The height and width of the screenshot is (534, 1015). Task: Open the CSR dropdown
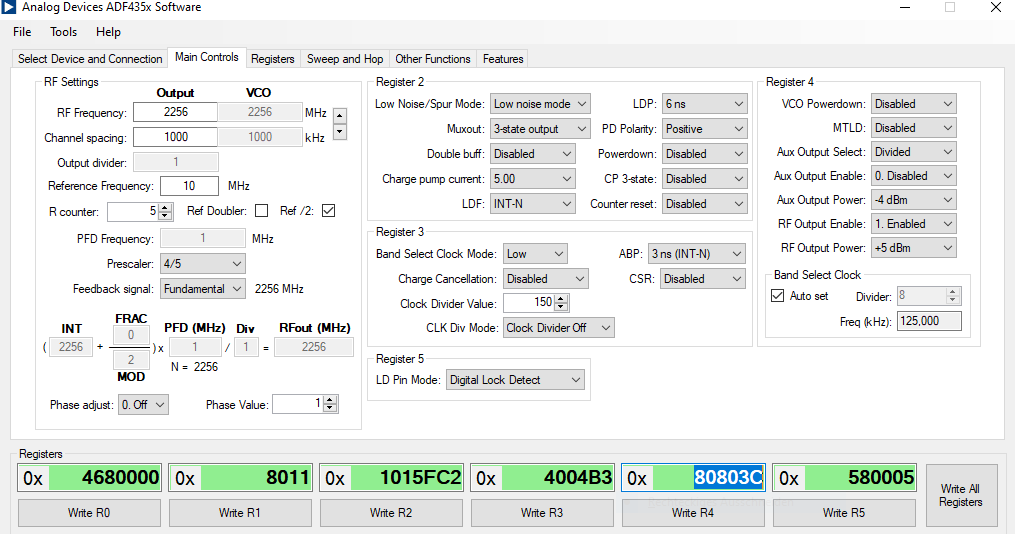point(703,279)
